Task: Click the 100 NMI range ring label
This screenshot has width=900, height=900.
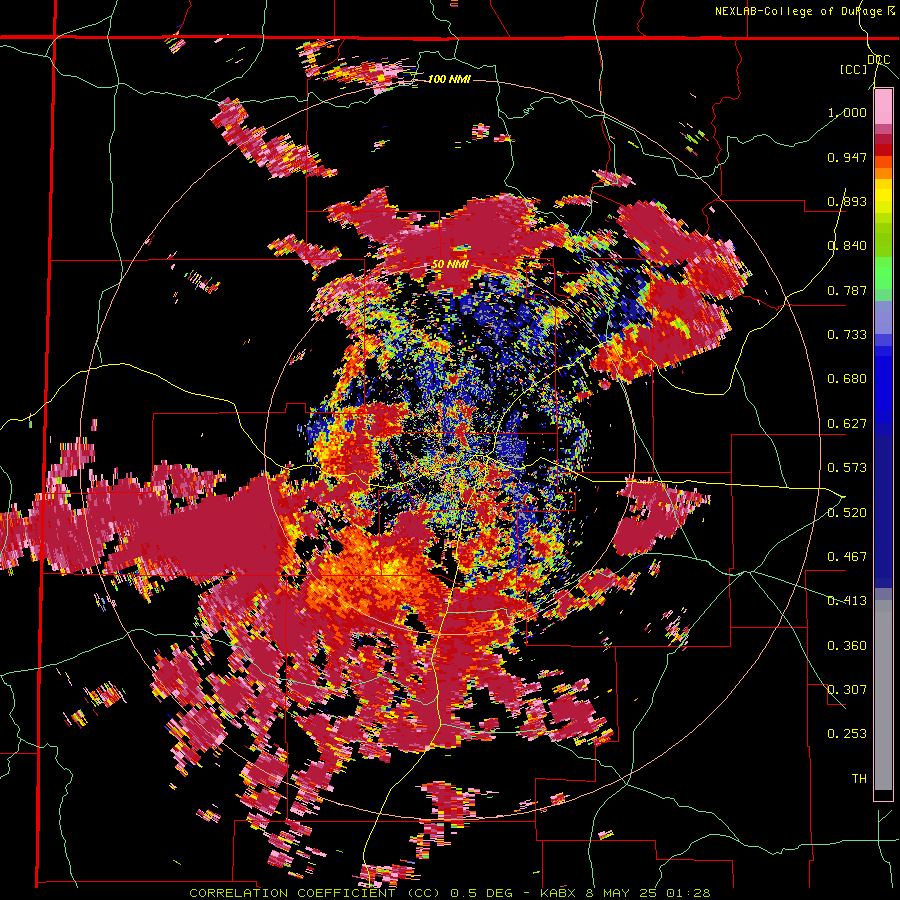Action: (x=449, y=79)
